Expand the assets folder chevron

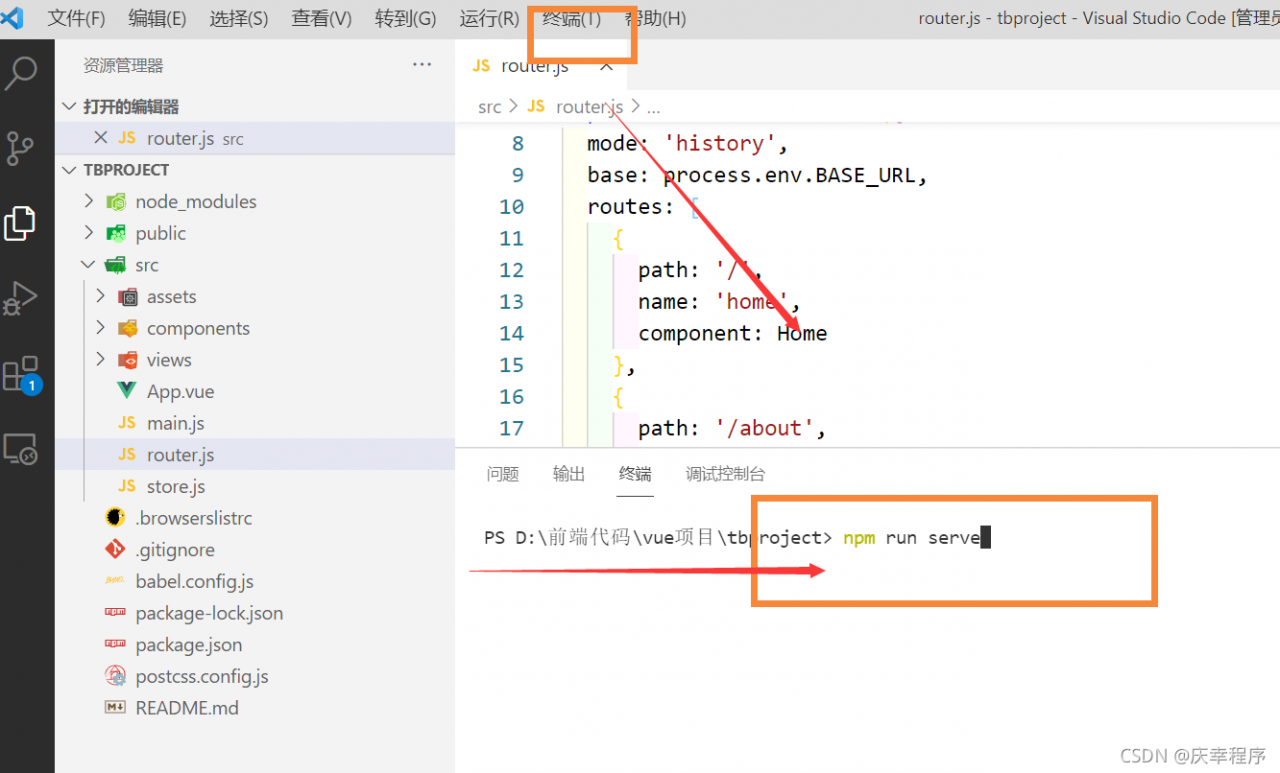(x=100, y=296)
